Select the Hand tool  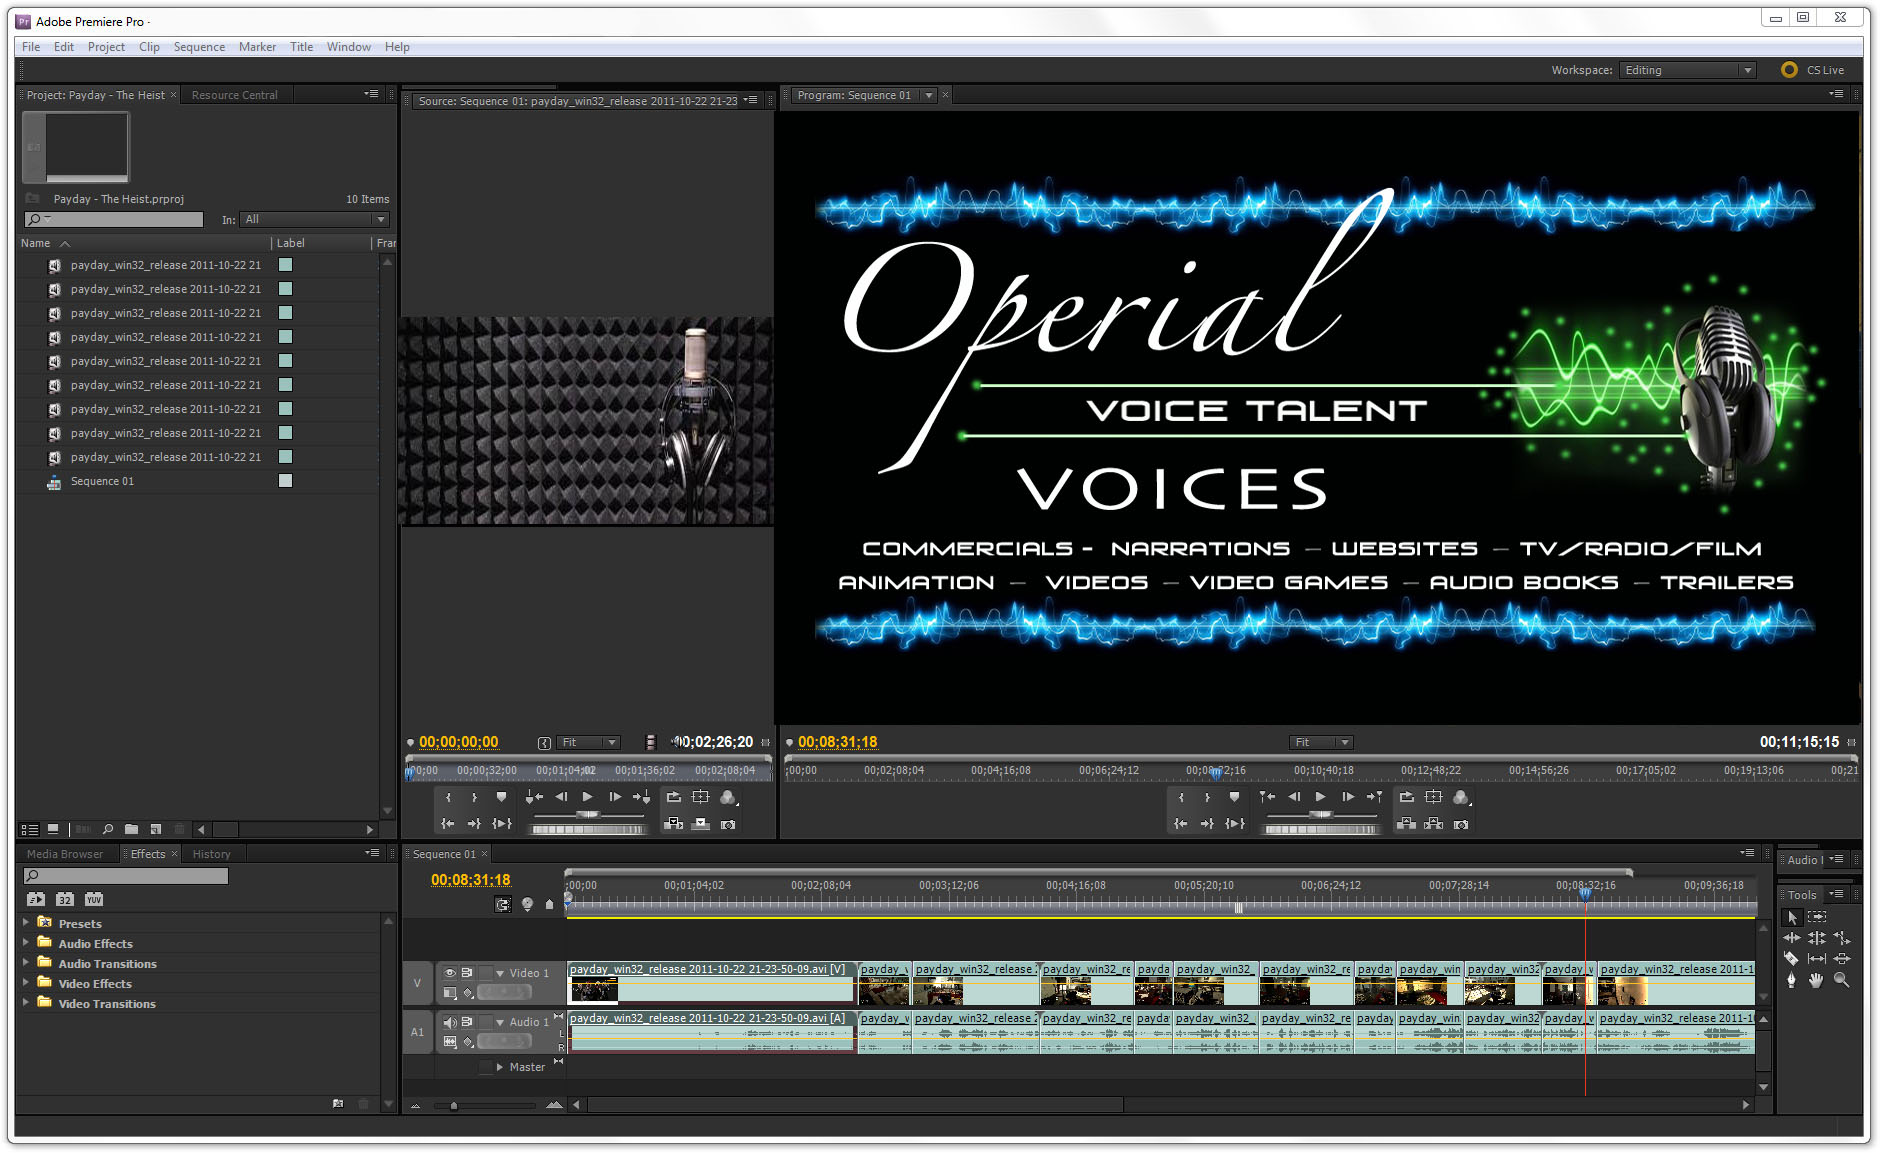[x=1816, y=980]
